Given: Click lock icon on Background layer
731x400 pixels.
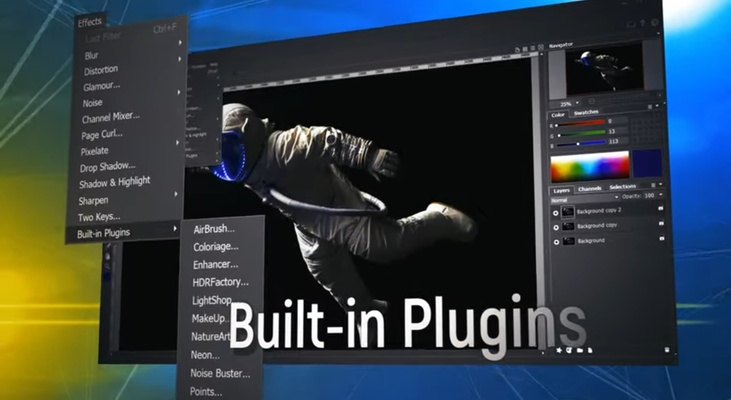Looking at the screenshot, I should pyautogui.click(x=662, y=240).
